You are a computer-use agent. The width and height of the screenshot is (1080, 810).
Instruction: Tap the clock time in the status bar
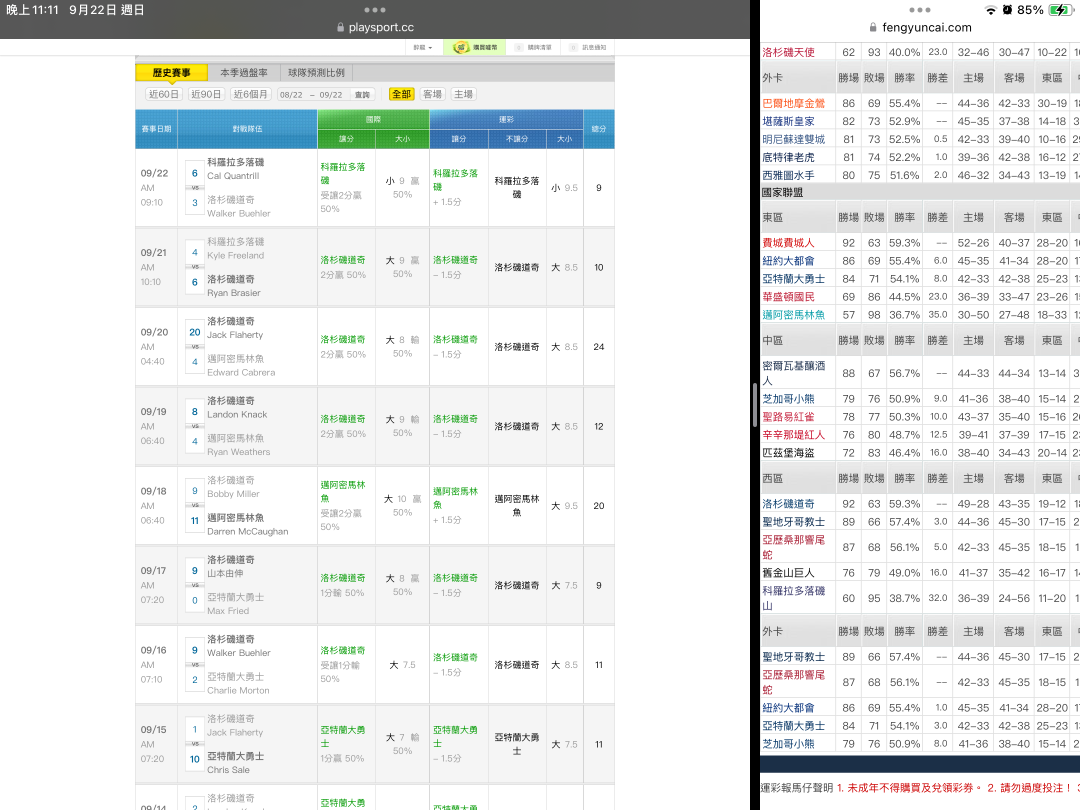(x=32, y=10)
